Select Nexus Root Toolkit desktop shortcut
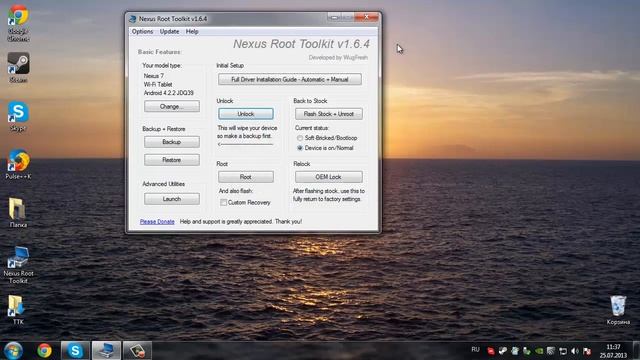The width and height of the screenshot is (640, 360). (x=18, y=265)
